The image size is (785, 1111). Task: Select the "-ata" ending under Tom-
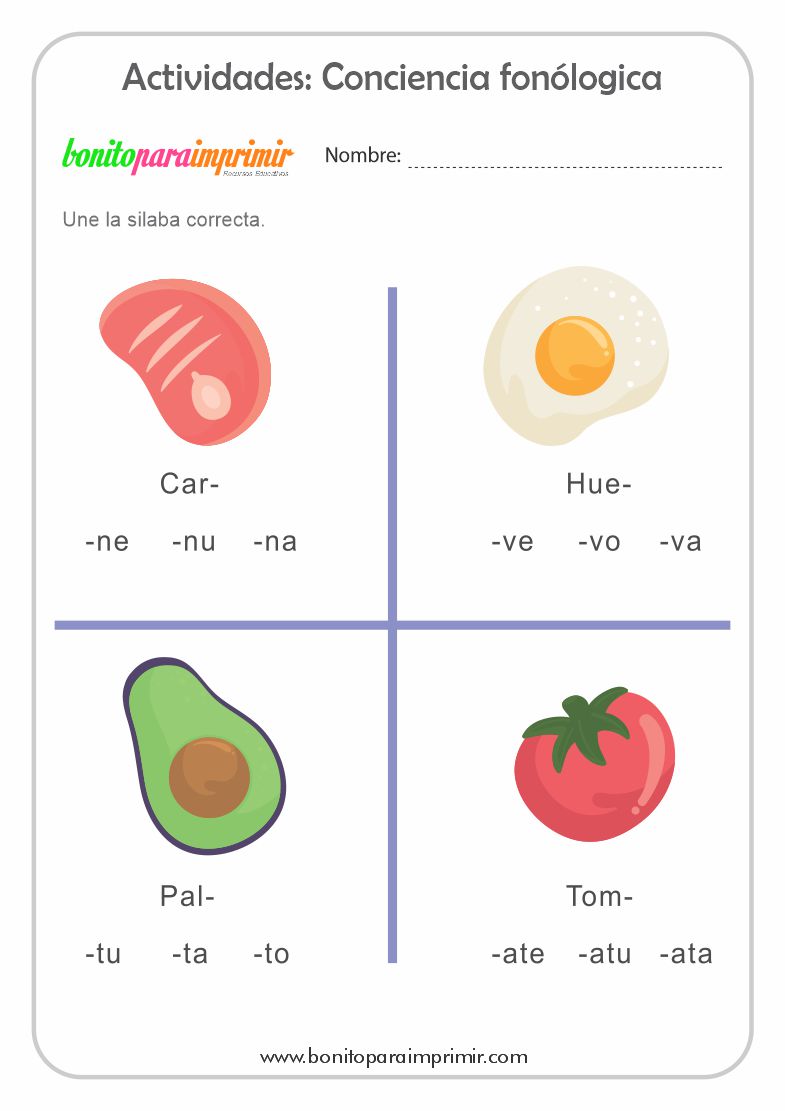pyautogui.click(x=686, y=954)
